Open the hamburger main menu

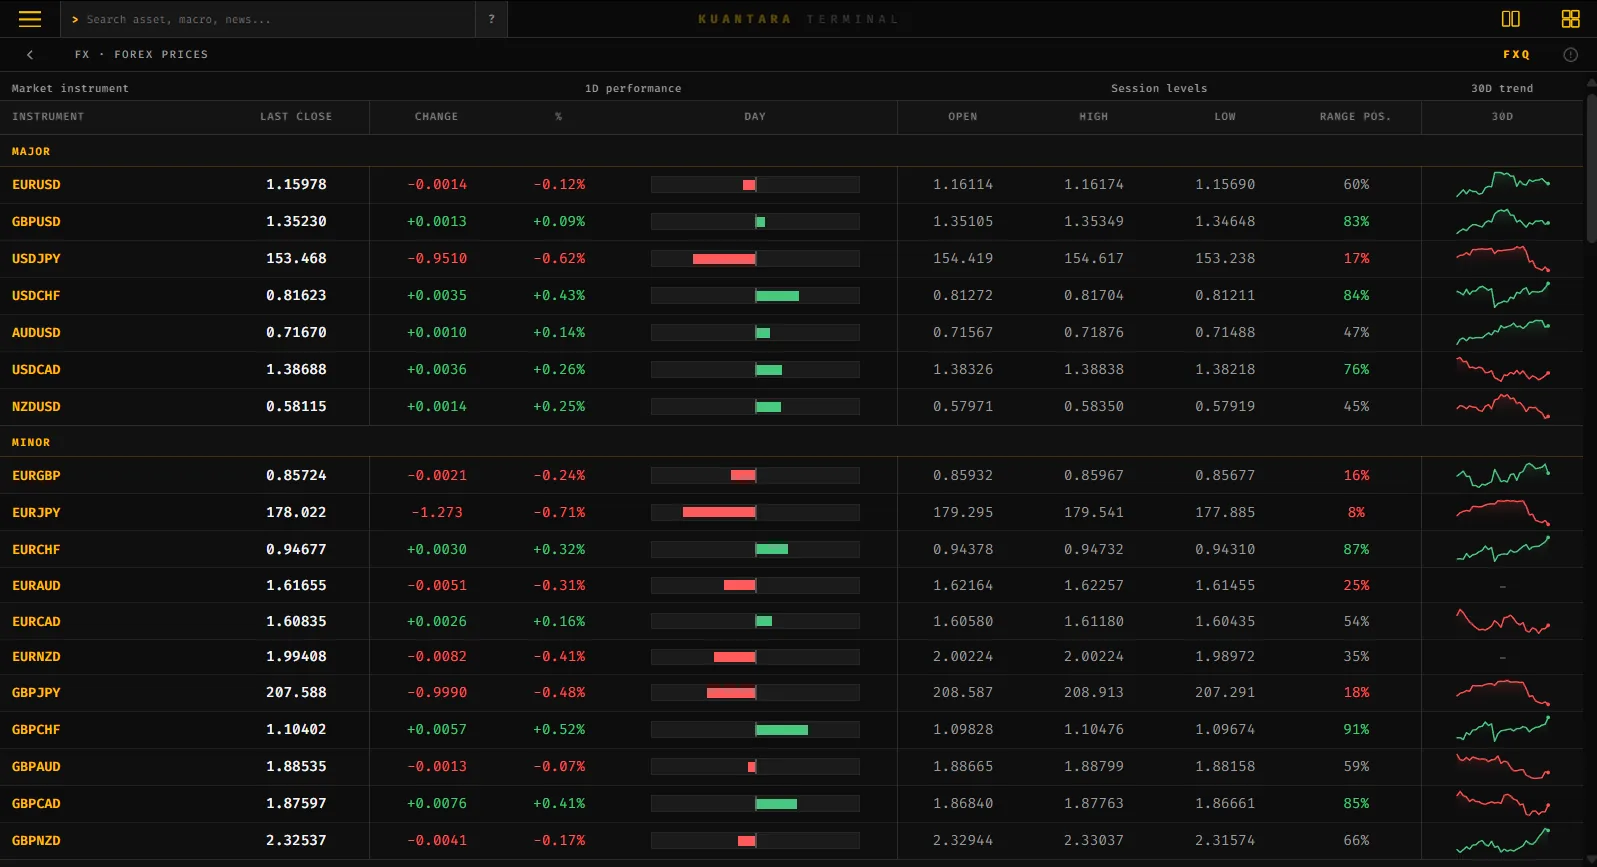(x=30, y=19)
